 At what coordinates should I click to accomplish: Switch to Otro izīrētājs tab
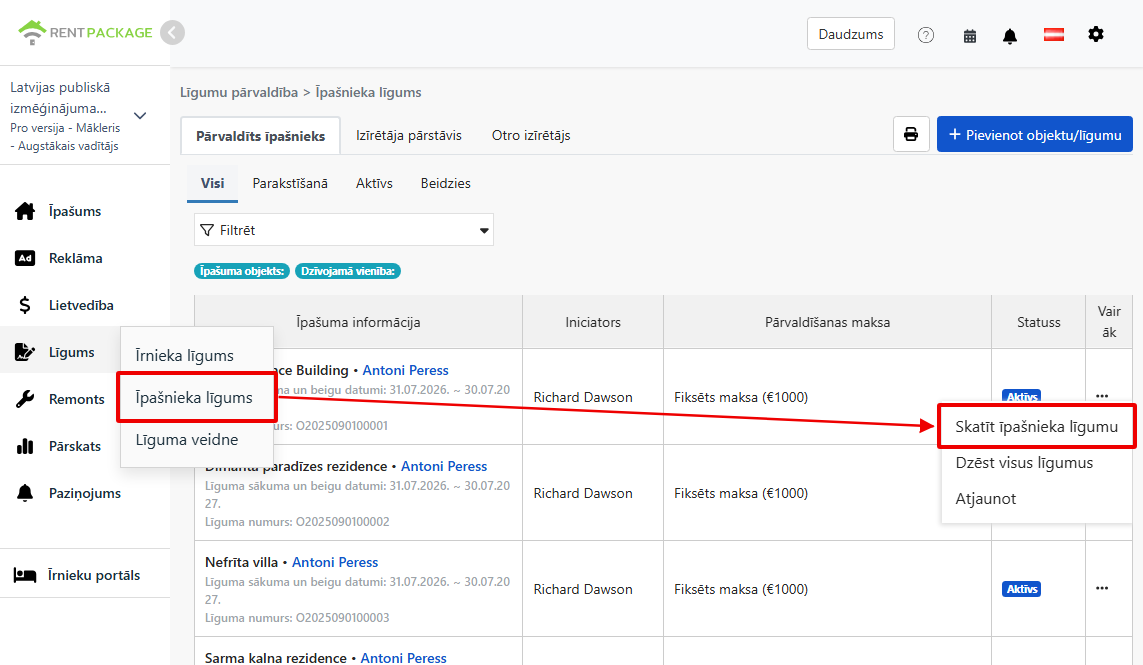531,136
